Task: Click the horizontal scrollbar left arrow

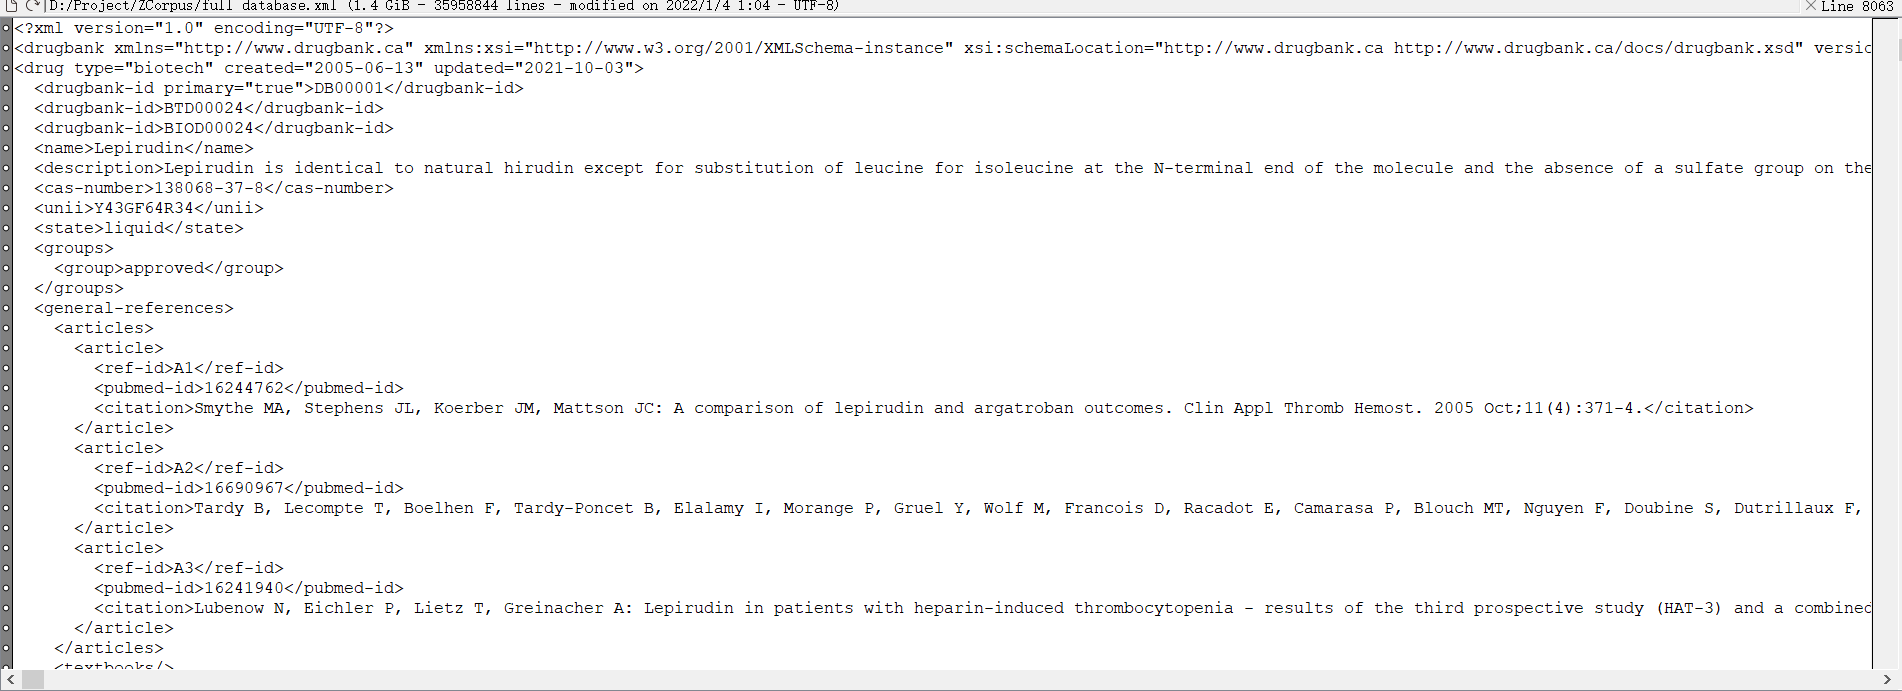Action: [x=10, y=680]
